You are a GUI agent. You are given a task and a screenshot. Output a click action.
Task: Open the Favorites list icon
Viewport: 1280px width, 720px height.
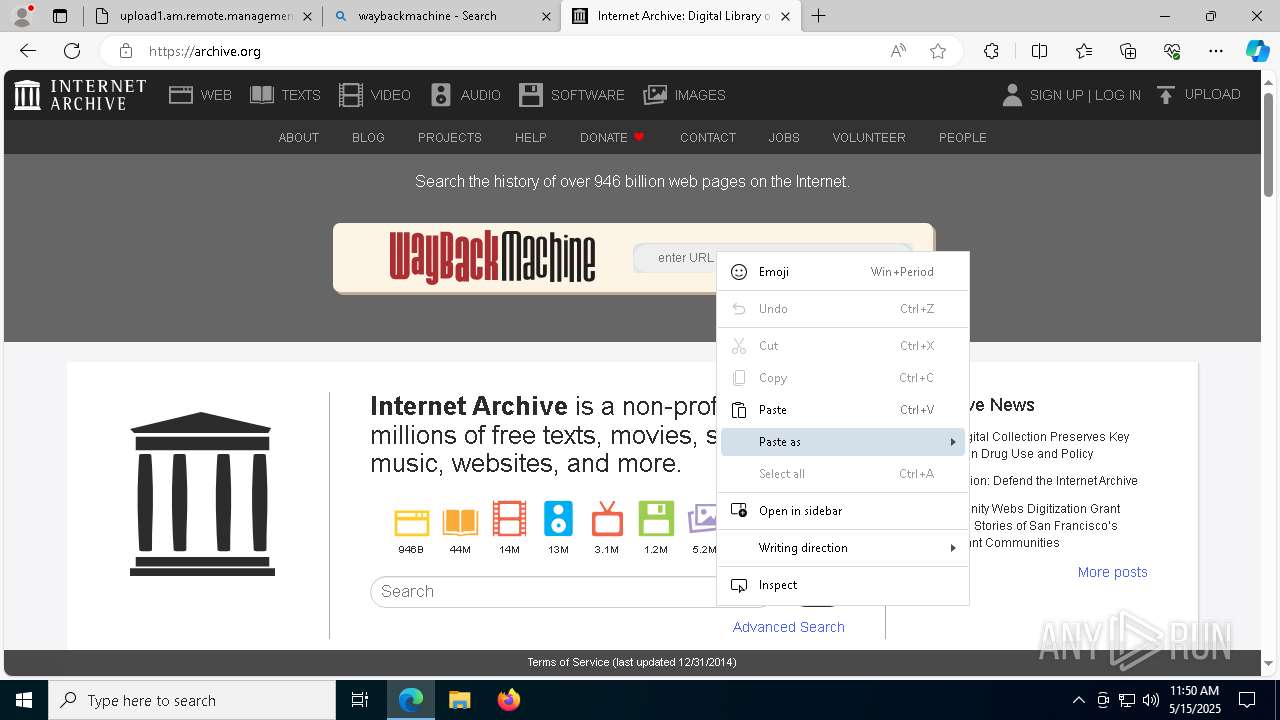1084,51
